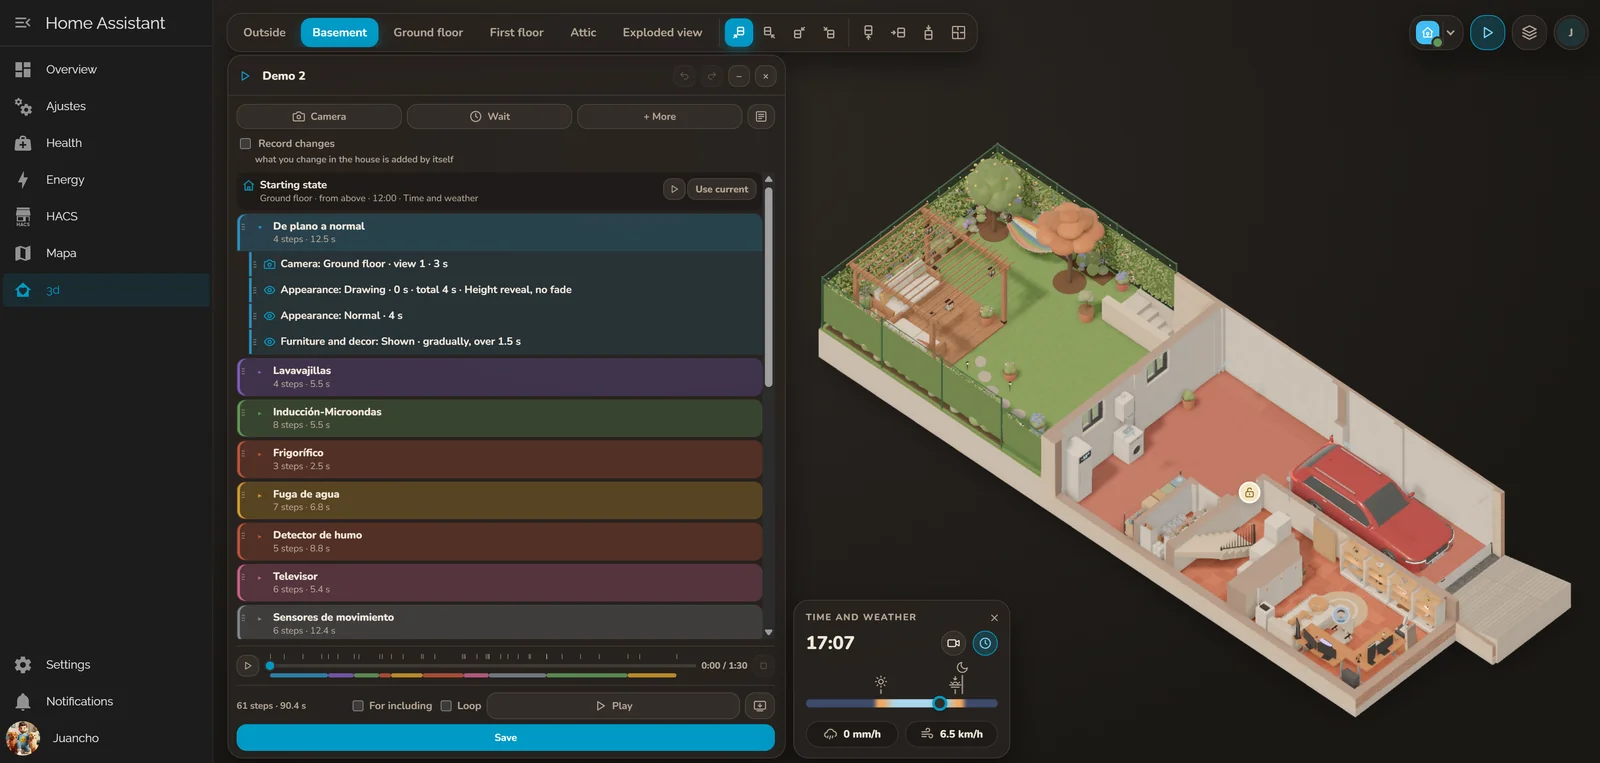Expand the Frigorífico group

point(260,453)
